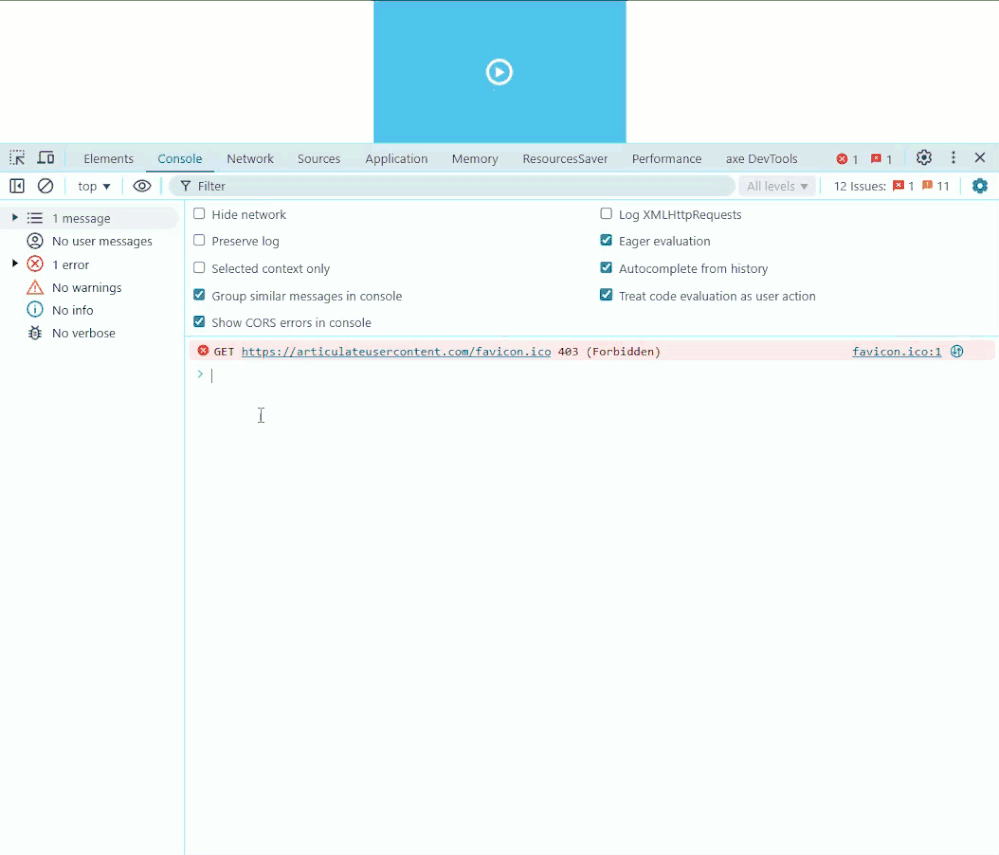Viewport: 999px width, 855px height.
Task: Click the 12 Issues label
Action: click(x=859, y=186)
